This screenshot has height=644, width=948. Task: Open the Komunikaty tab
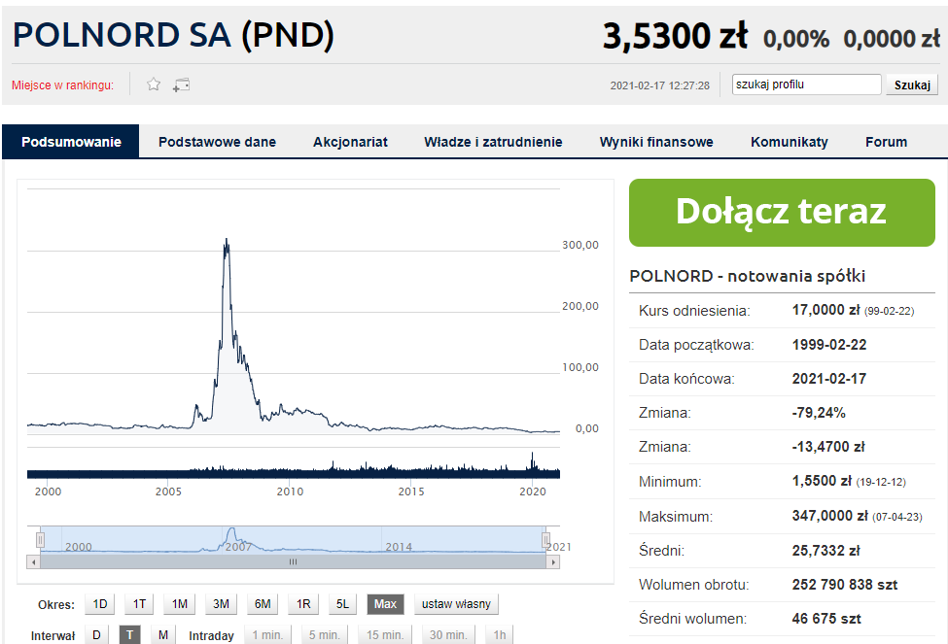pos(789,141)
